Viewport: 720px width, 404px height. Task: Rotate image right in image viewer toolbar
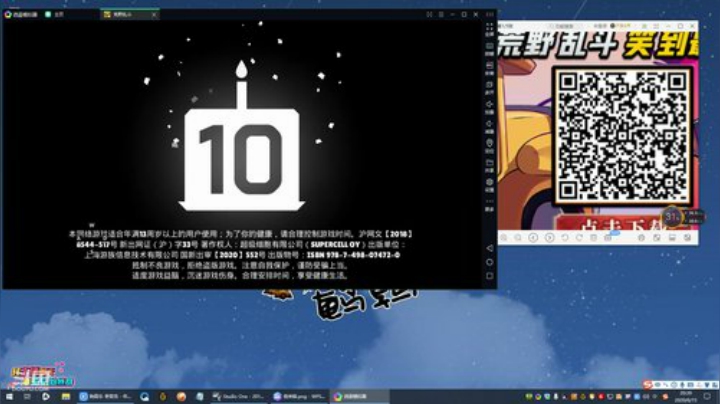pyautogui.click(x=579, y=237)
